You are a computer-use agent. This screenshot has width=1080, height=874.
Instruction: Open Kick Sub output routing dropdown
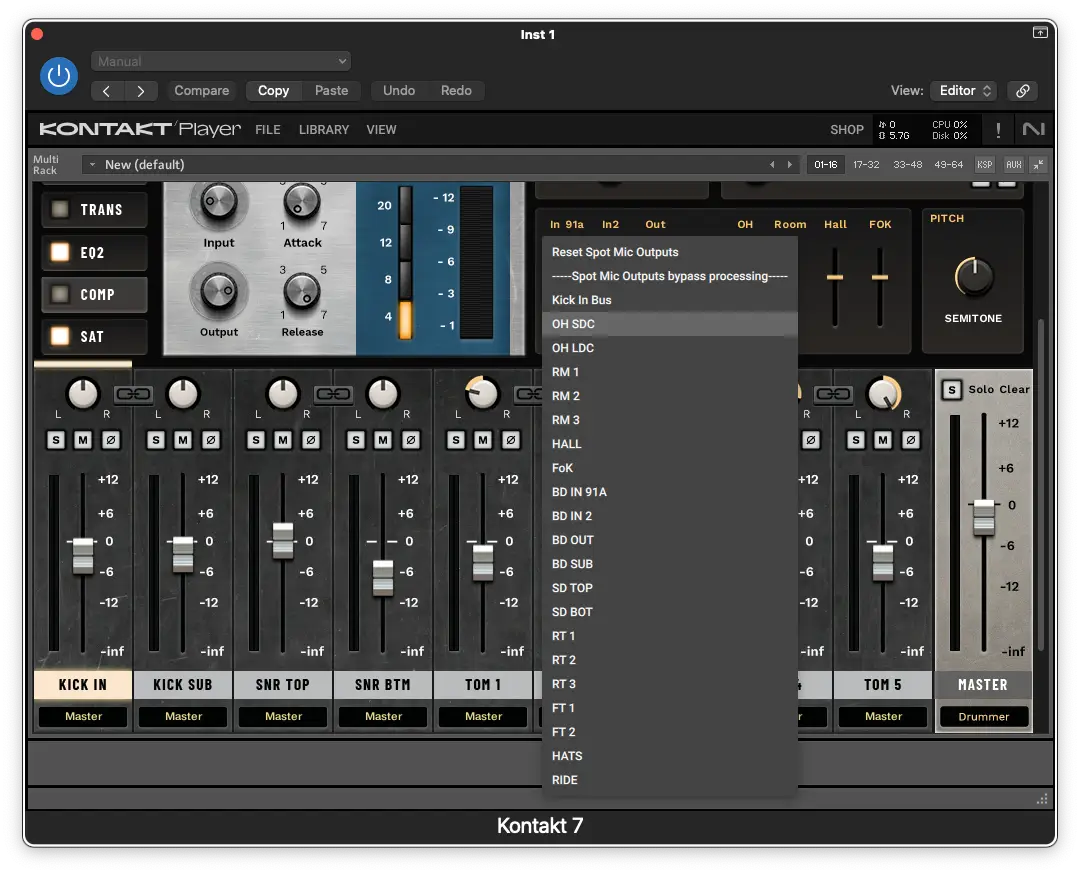coord(183,716)
